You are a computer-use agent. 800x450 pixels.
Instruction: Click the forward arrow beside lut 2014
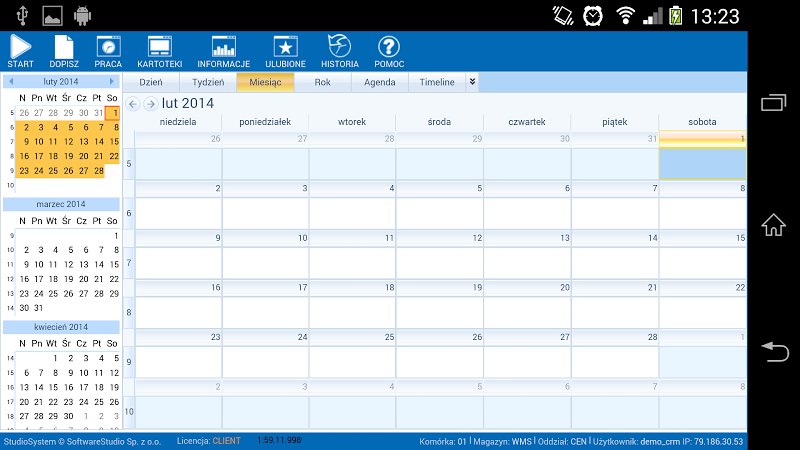click(x=150, y=104)
